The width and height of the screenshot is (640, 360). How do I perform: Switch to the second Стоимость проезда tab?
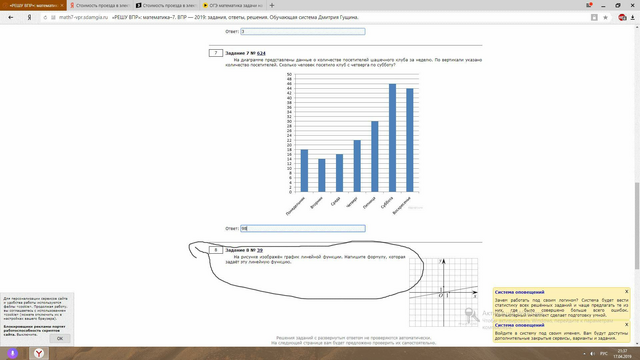point(167,5)
